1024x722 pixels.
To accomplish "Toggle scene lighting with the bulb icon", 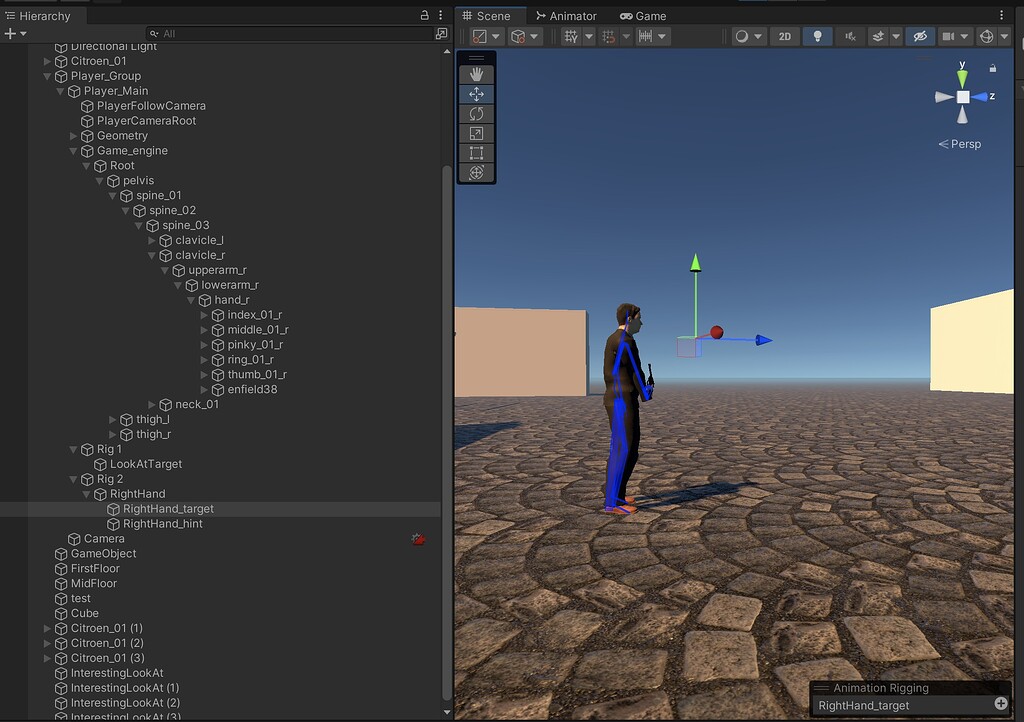I will pos(815,36).
